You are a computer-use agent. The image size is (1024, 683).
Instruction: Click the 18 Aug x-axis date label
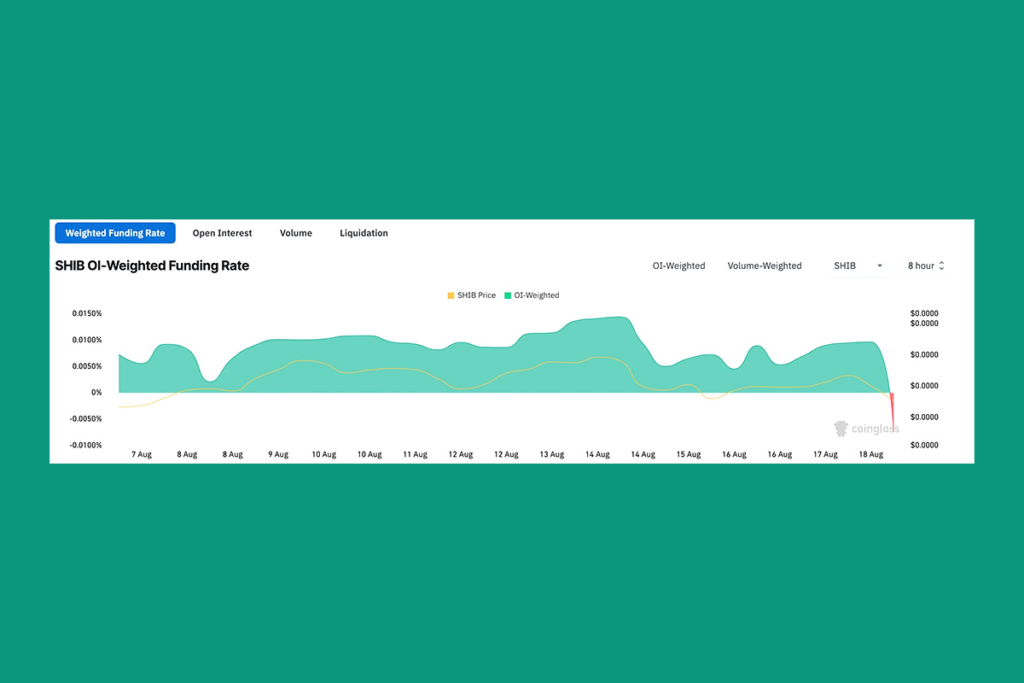pyautogui.click(x=871, y=454)
